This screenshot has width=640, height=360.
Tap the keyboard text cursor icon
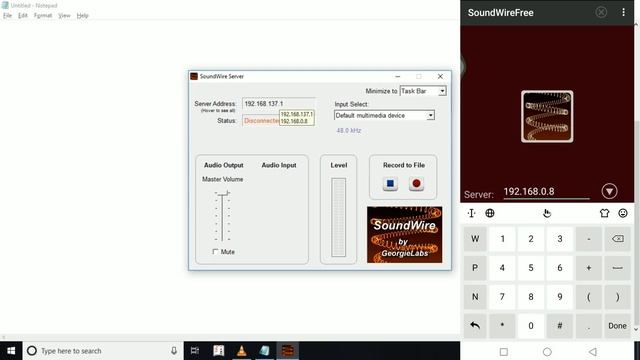(471, 213)
